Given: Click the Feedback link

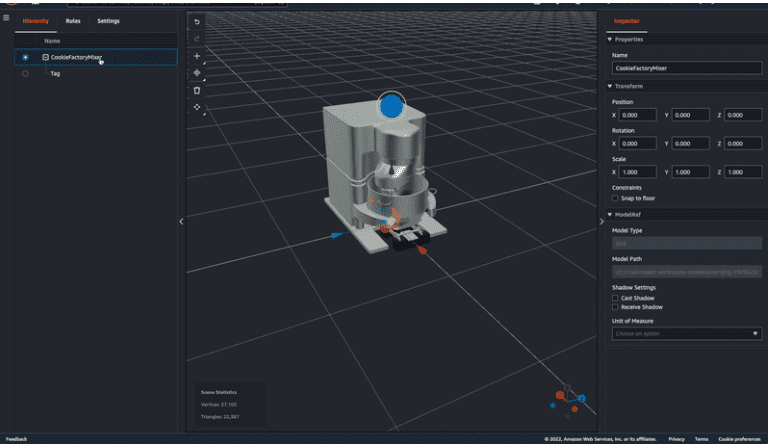Looking at the screenshot, I should (16, 439).
